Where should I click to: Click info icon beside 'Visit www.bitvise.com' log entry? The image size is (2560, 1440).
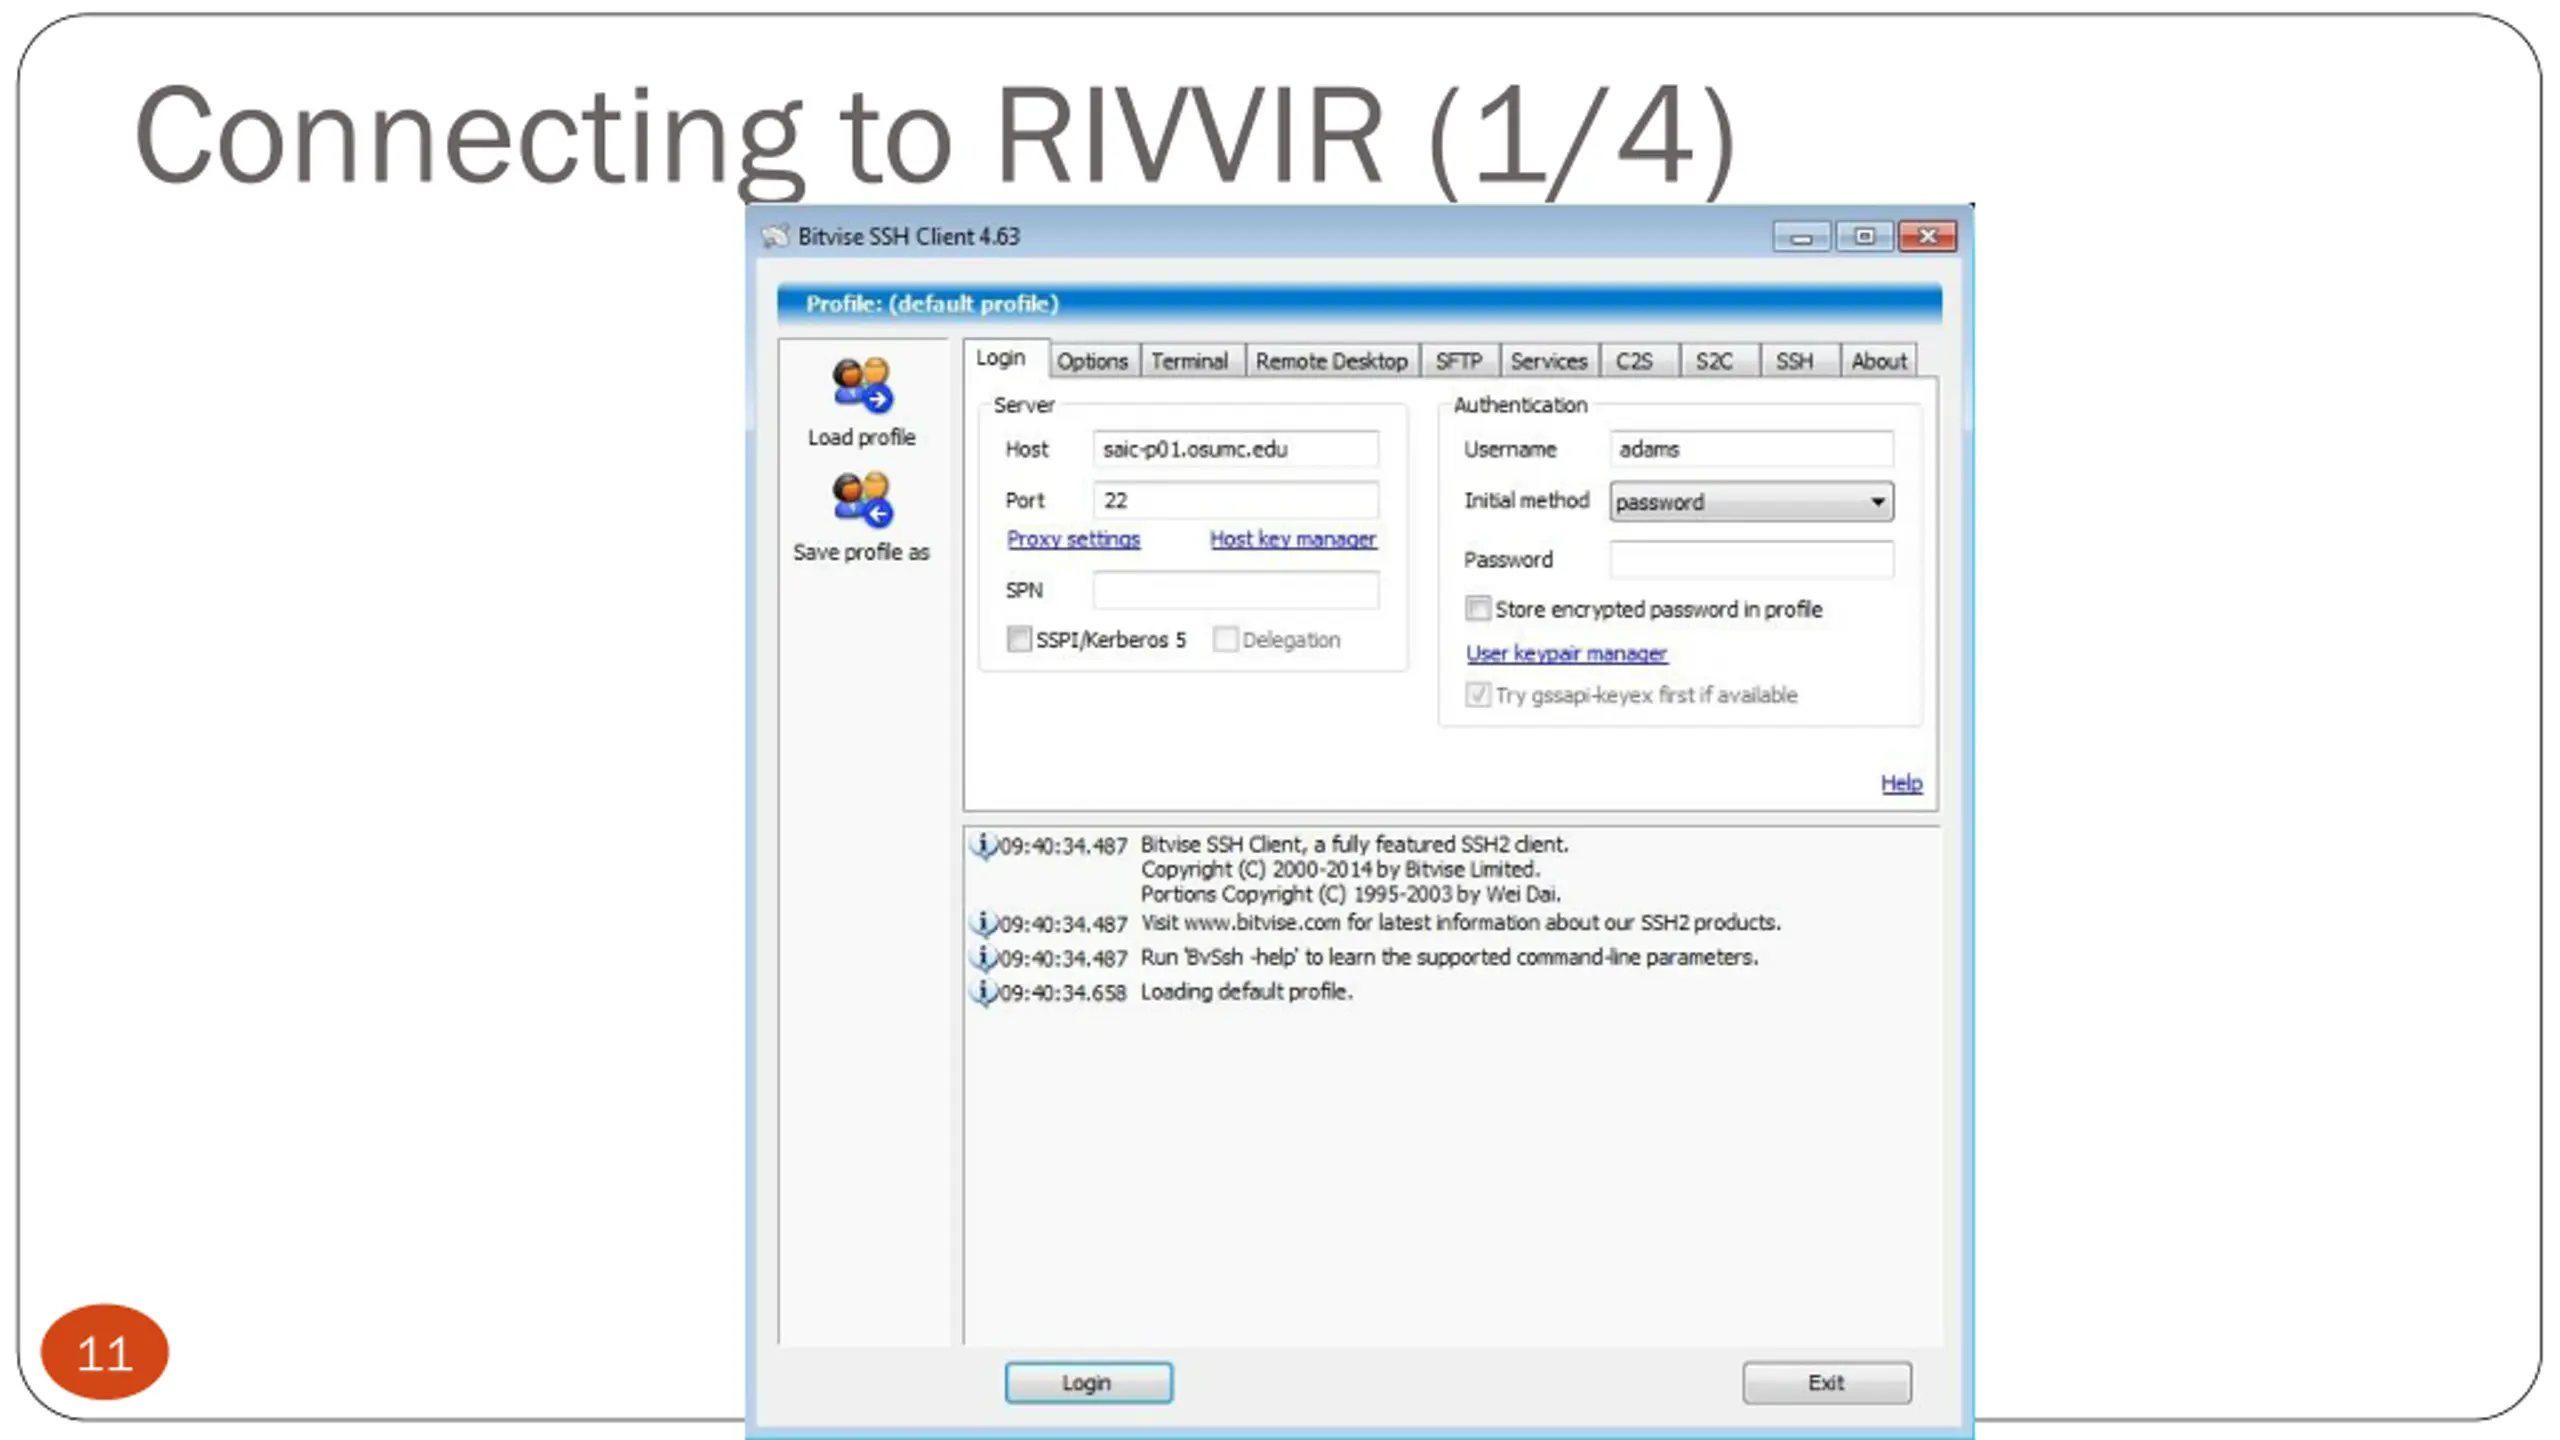pyautogui.click(x=984, y=922)
